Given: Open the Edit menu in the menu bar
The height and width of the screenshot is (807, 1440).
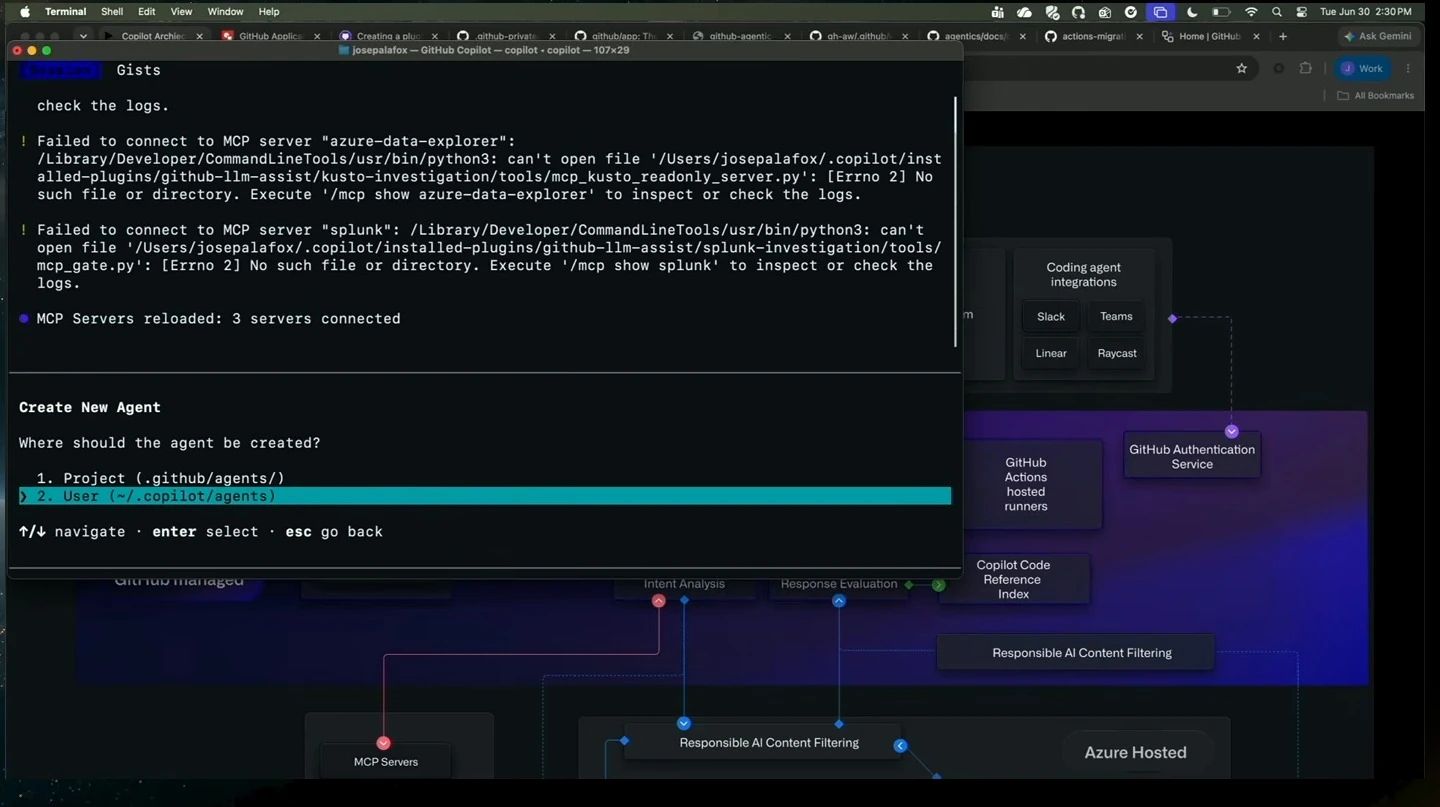Looking at the screenshot, I should coord(146,11).
